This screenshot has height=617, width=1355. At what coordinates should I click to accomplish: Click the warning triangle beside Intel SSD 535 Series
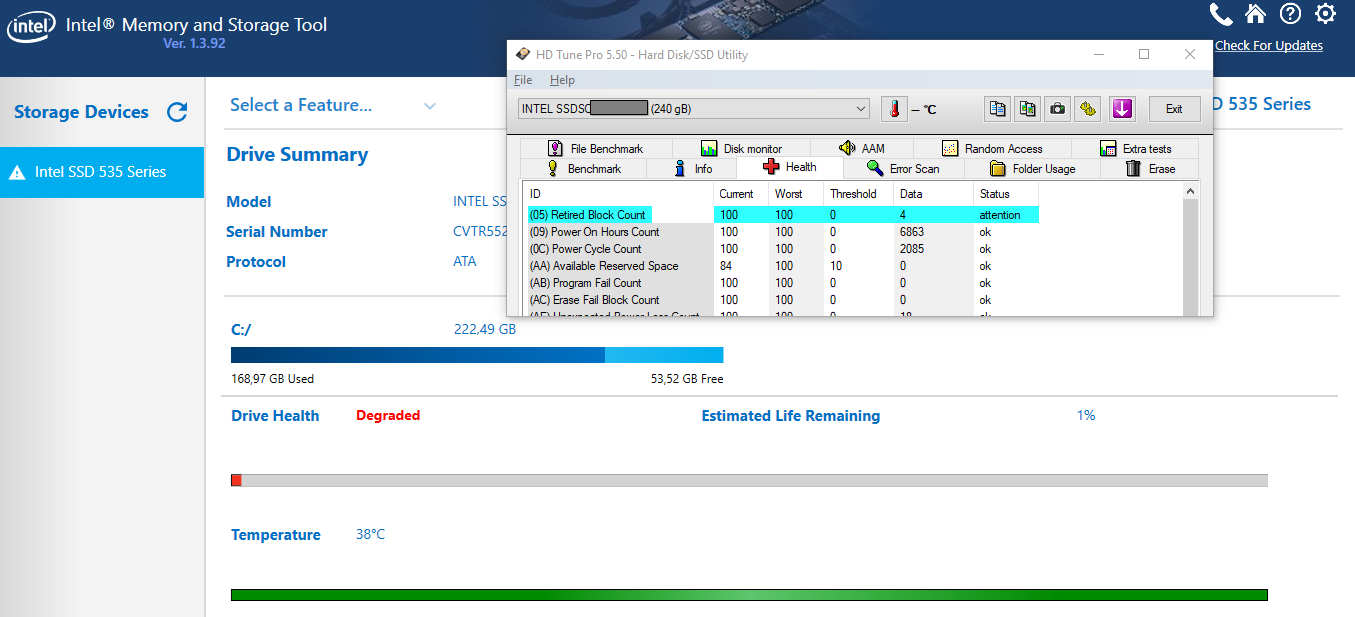click(17, 173)
